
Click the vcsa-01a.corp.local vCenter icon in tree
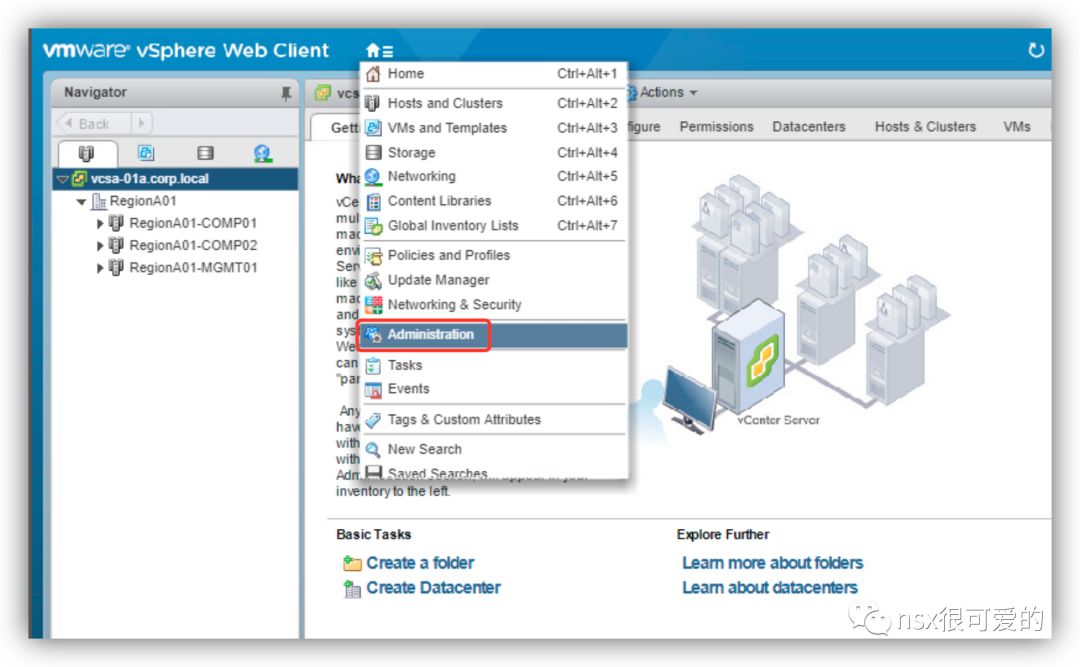80,179
